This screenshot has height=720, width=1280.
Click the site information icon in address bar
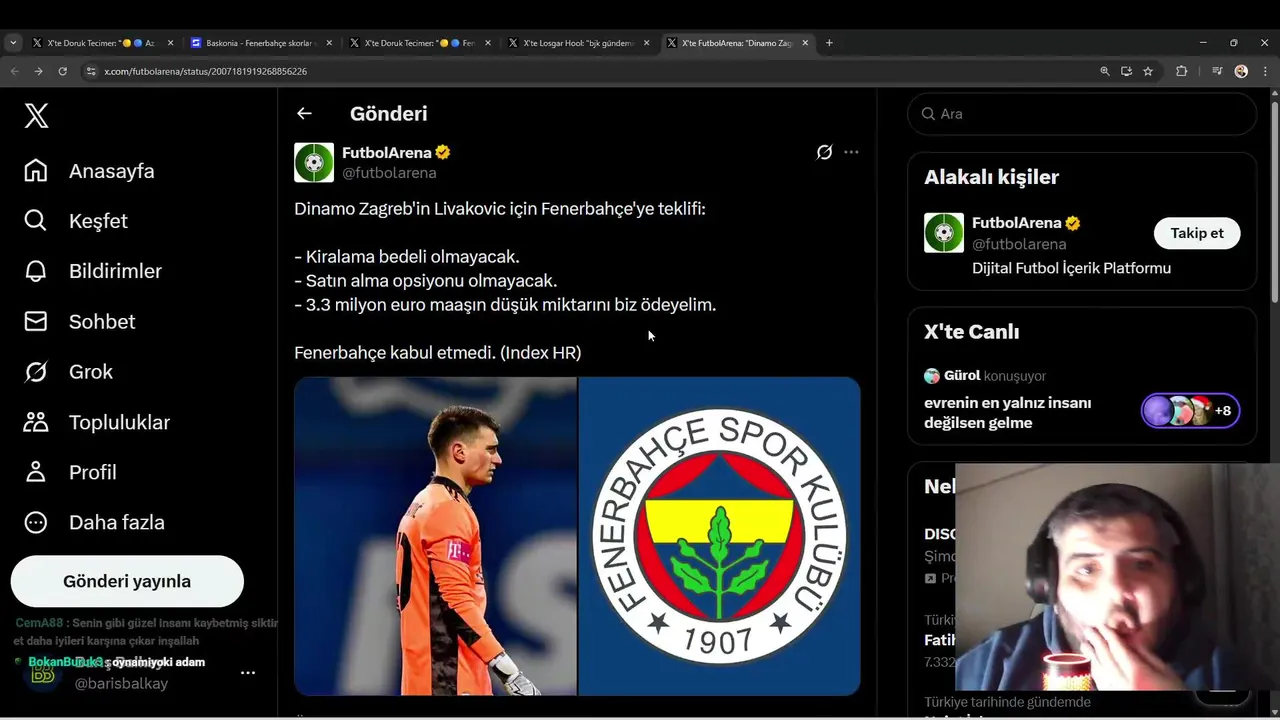[91, 71]
